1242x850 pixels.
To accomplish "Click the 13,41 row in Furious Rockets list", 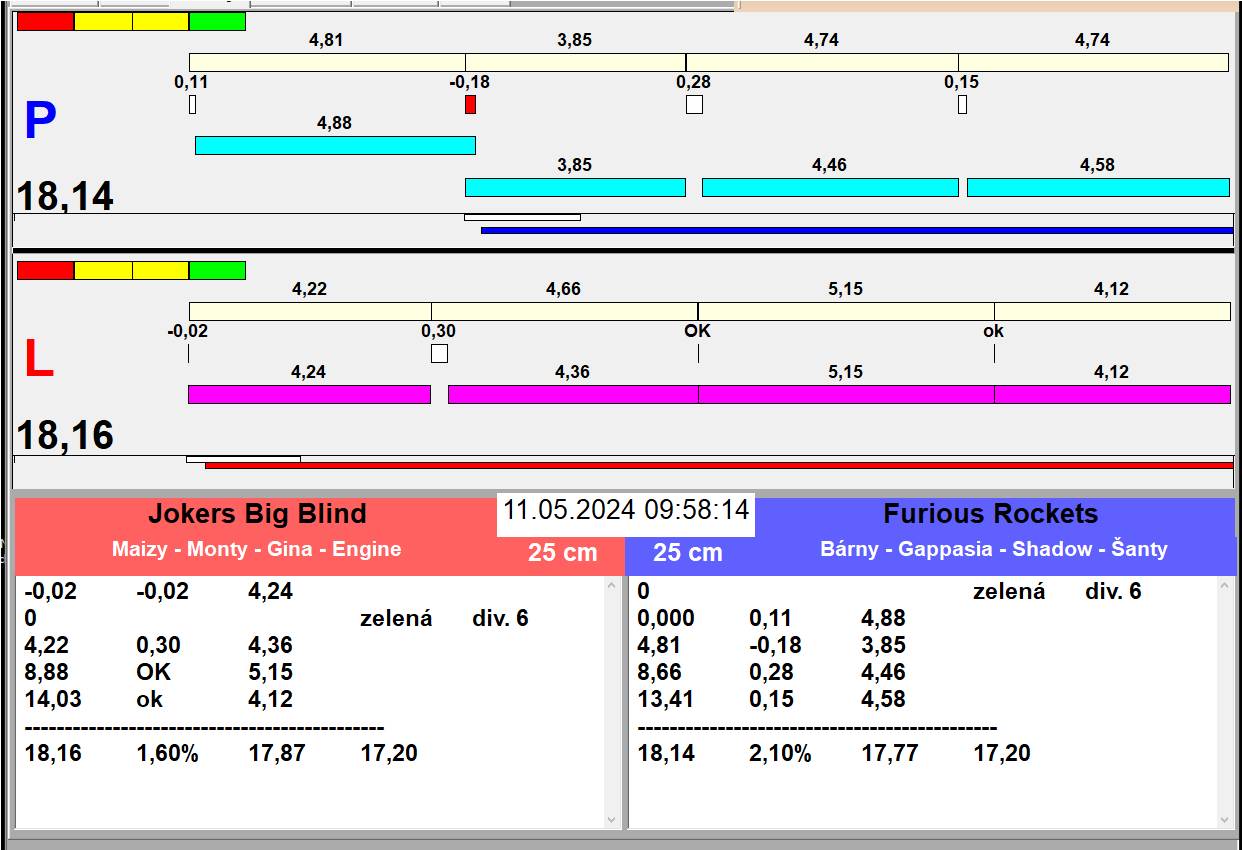I will (772, 699).
